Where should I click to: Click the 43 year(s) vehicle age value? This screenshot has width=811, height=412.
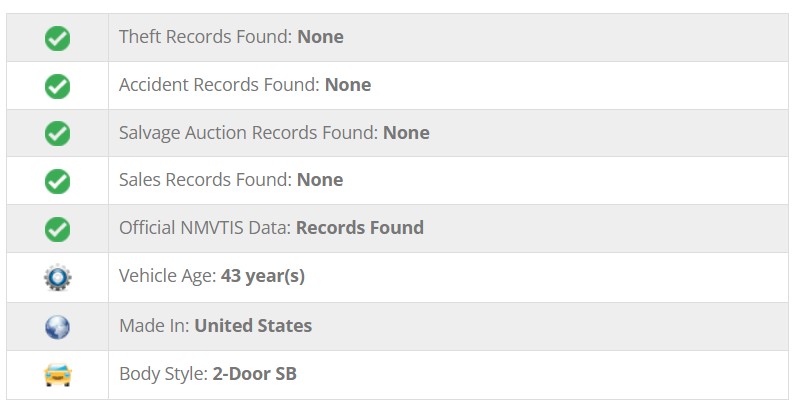pyautogui.click(x=263, y=276)
